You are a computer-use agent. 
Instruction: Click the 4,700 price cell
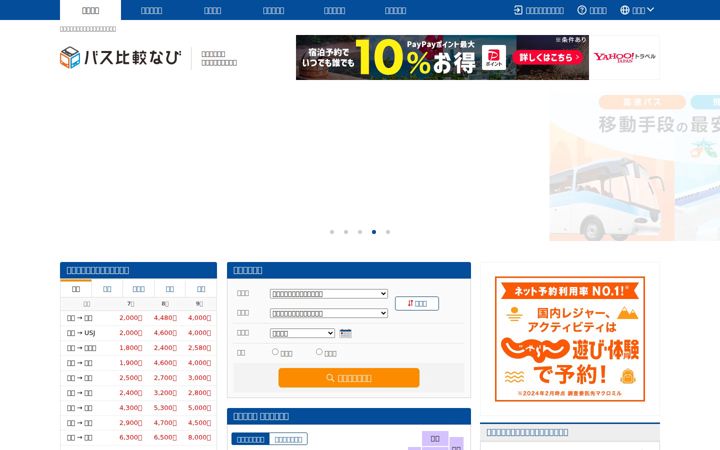coord(165,423)
